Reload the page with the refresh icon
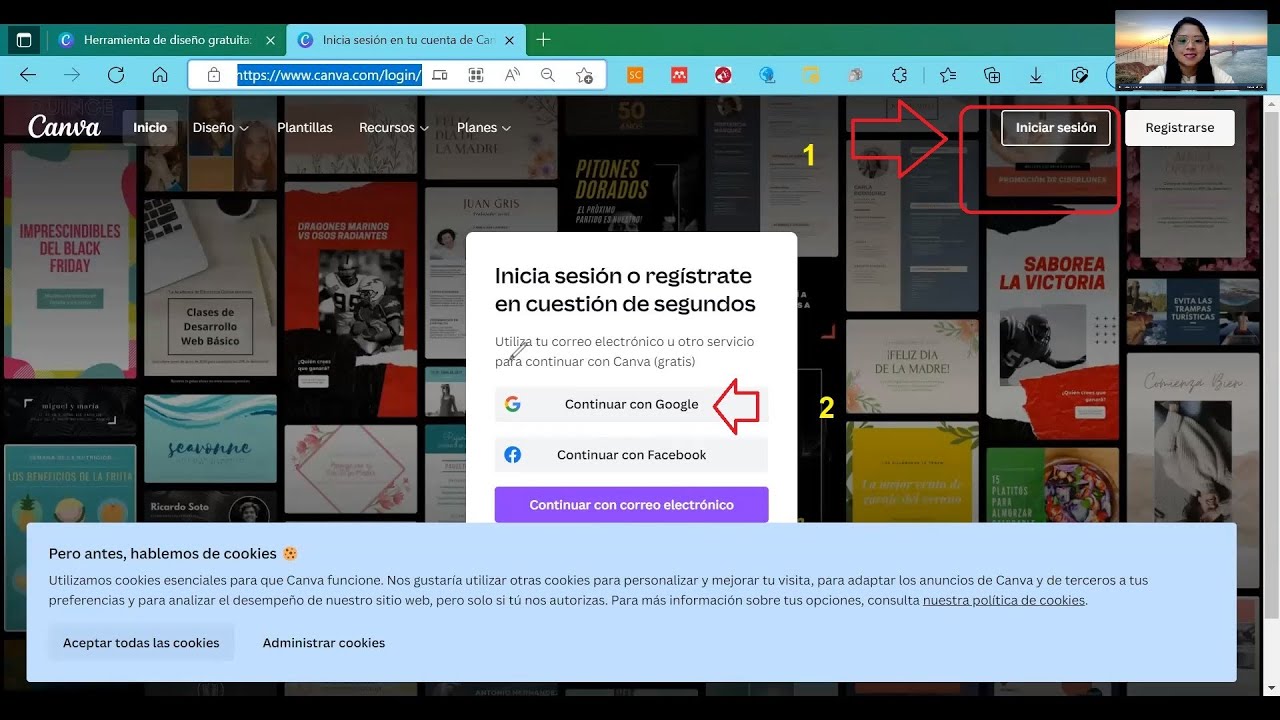 [116, 75]
